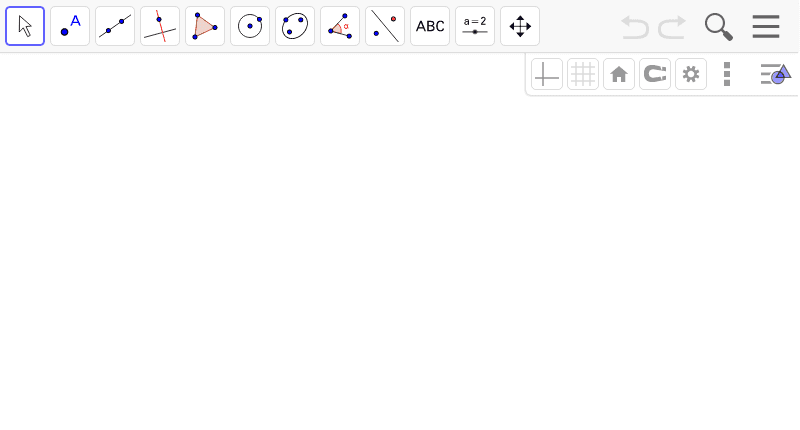Select the Polygon tool
This screenshot has width=800, height=430.
click(x=205, y=26)
